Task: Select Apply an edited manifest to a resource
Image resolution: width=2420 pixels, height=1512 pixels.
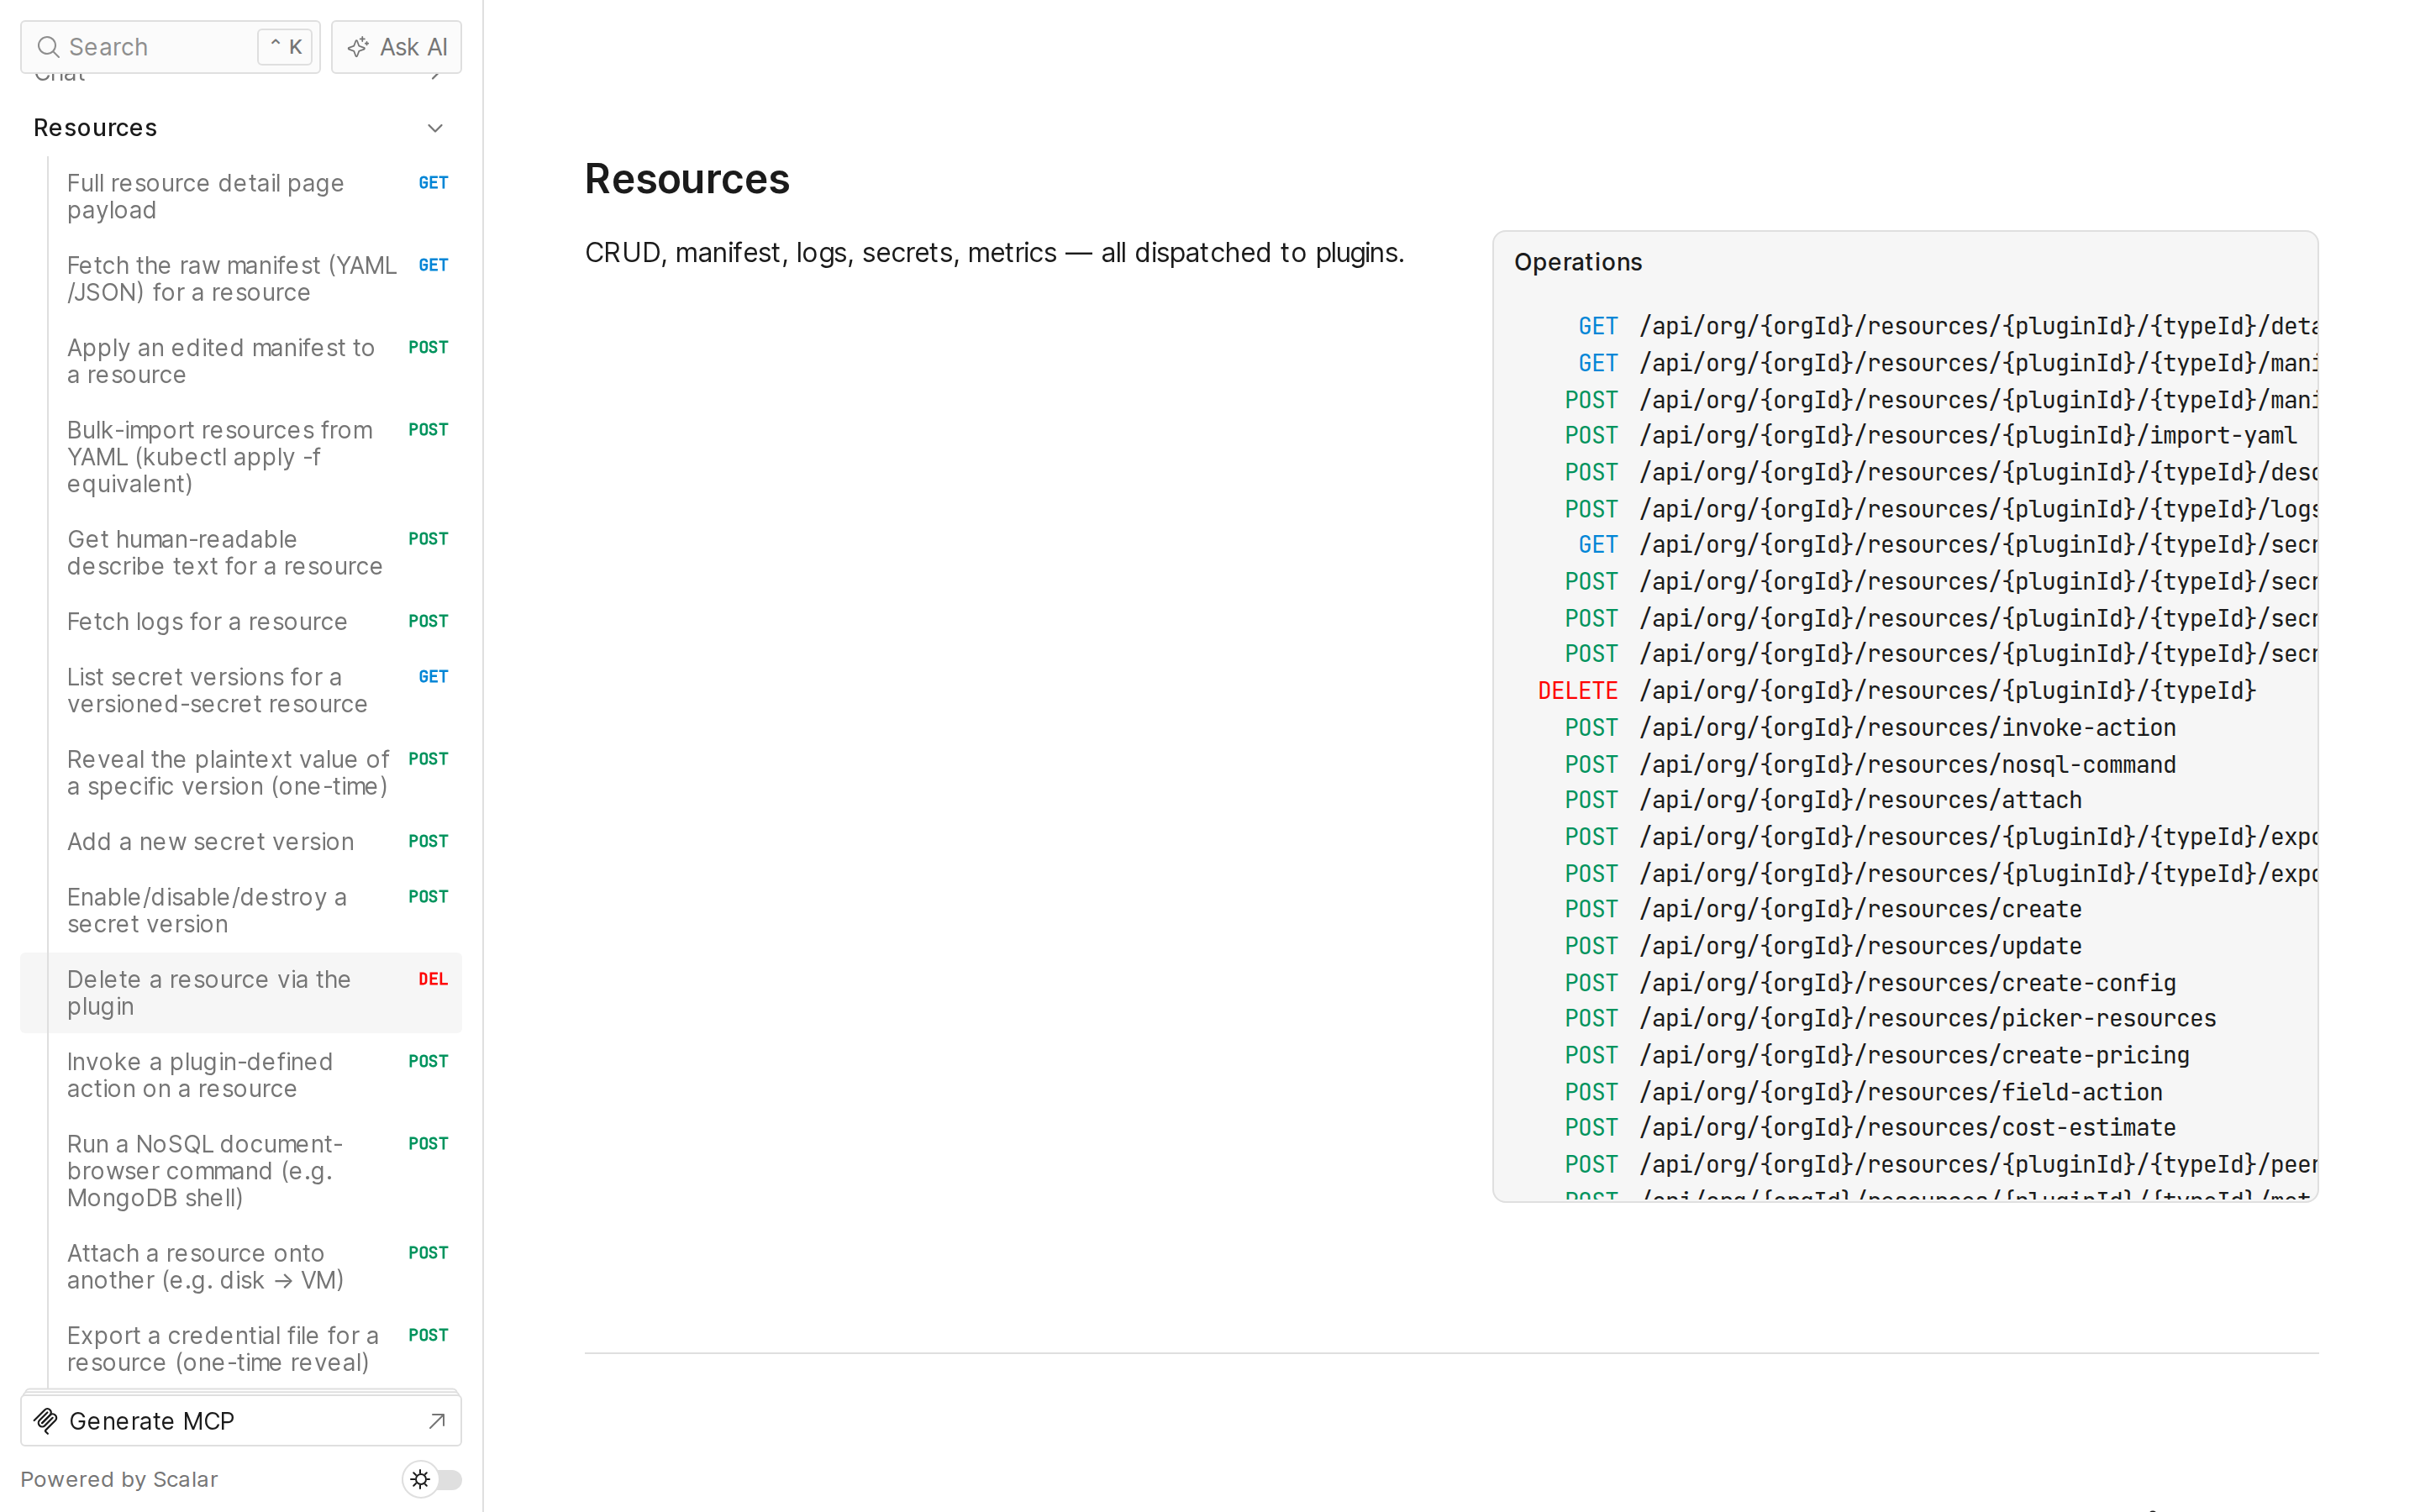Action: (241, 361)
